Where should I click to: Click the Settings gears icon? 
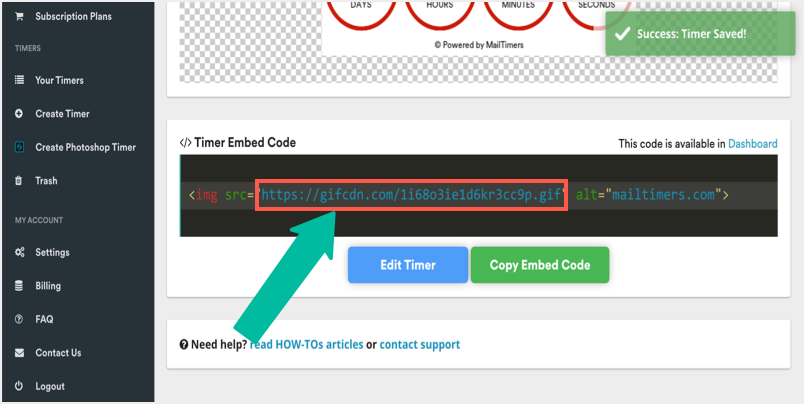19,252
